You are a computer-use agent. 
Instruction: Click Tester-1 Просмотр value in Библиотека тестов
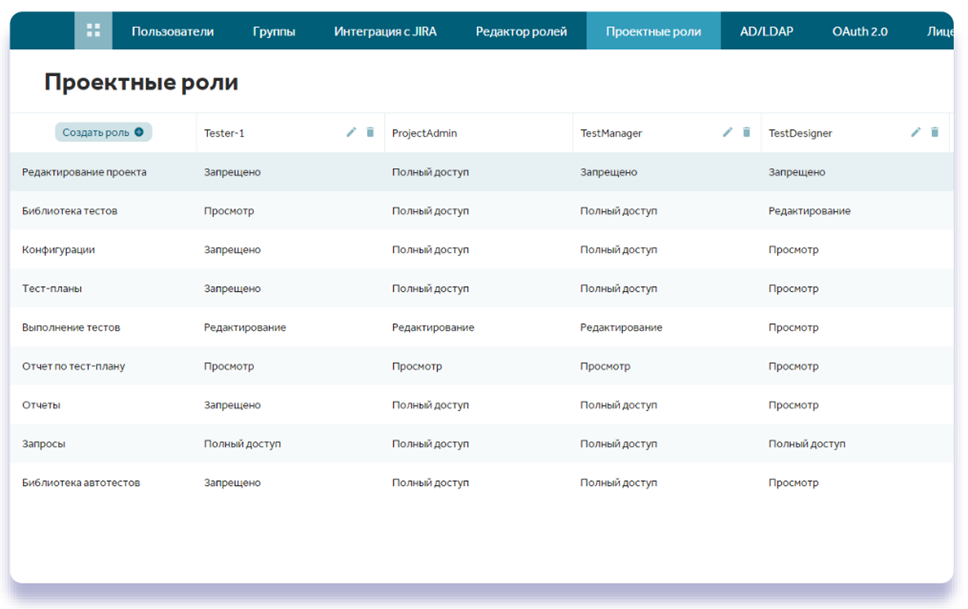pyautogui.click(x=229, y=211)
